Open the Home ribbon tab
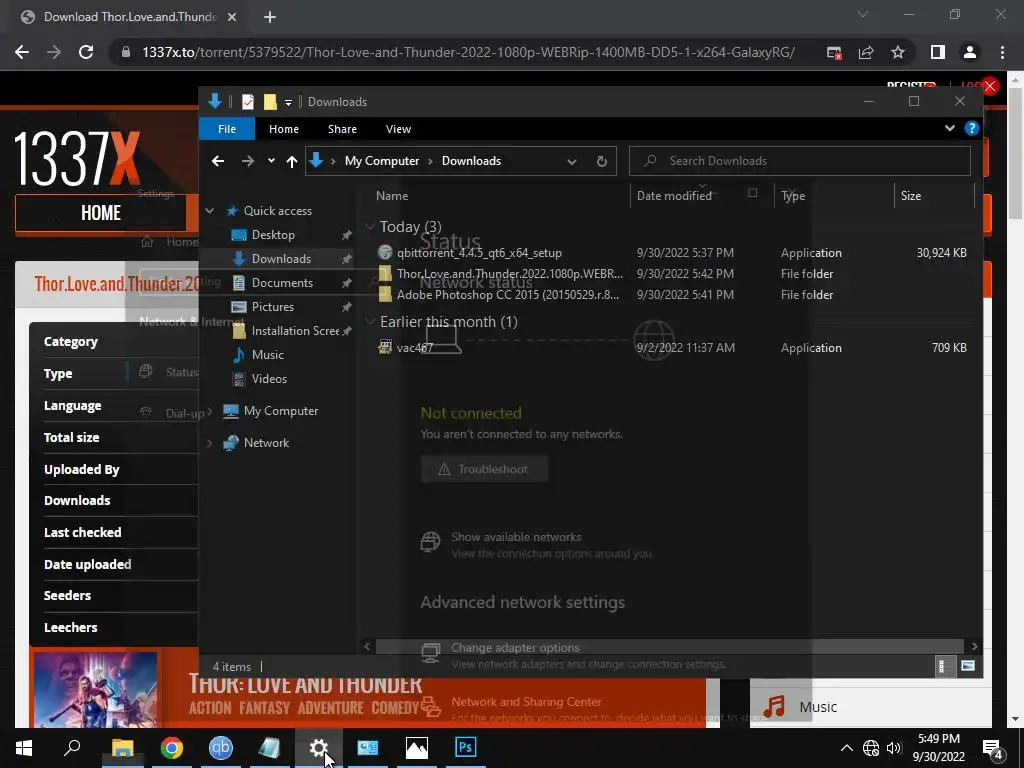This screenshot has height=768, width=1024. pos(283,129)
